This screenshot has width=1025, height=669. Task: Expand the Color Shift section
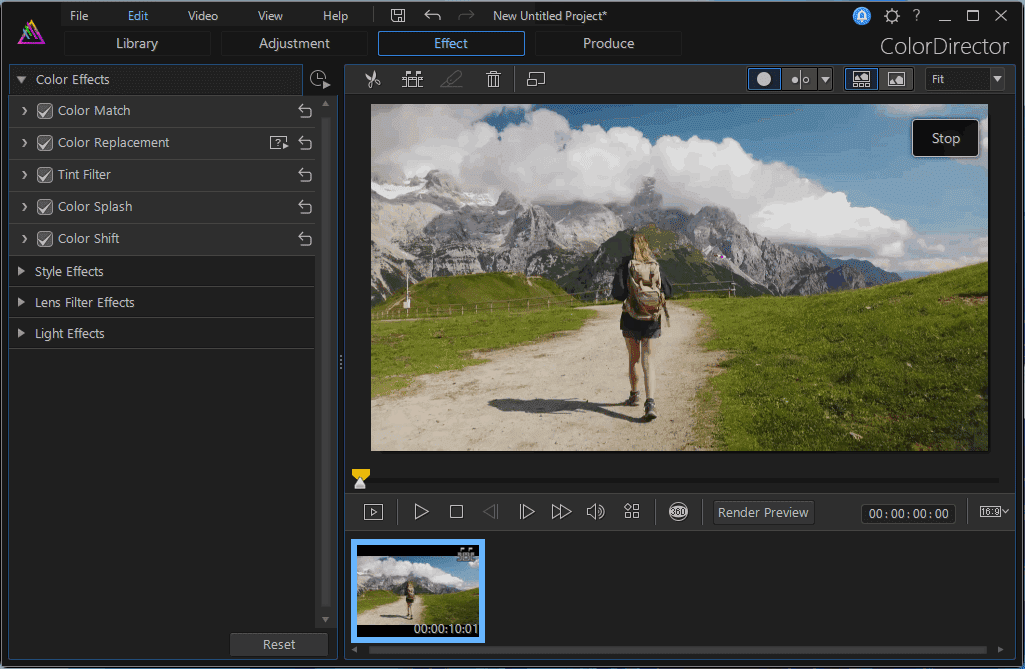pyautogui.click(x=24, y=239)
